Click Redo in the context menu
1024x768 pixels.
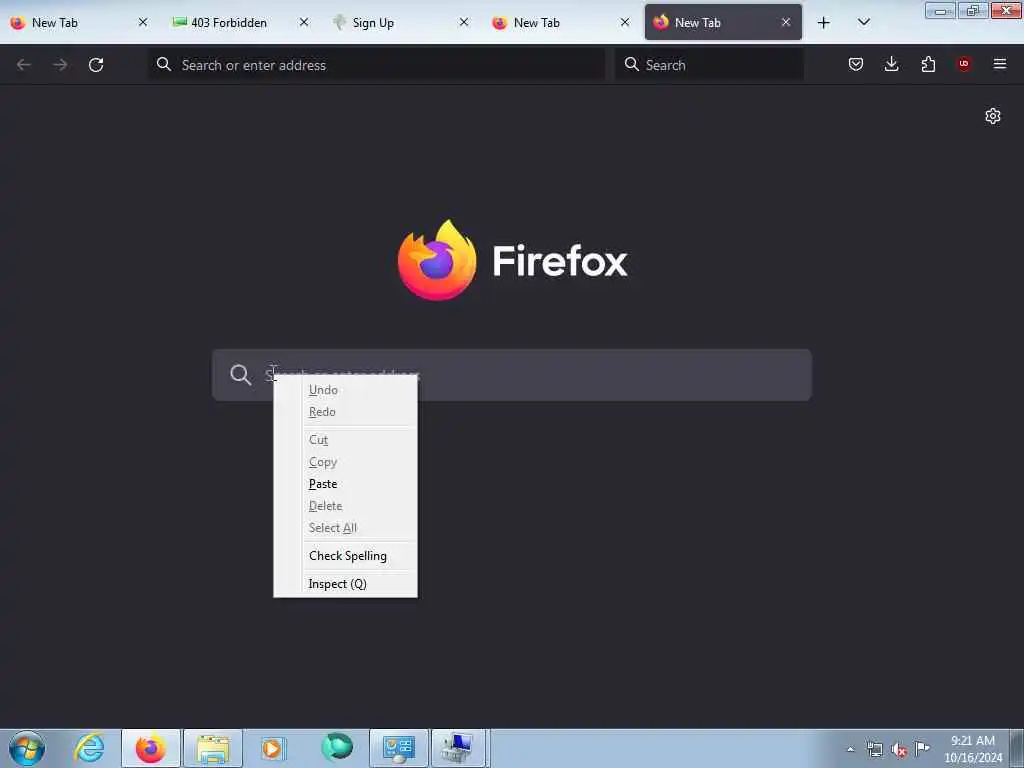point(345,412)
